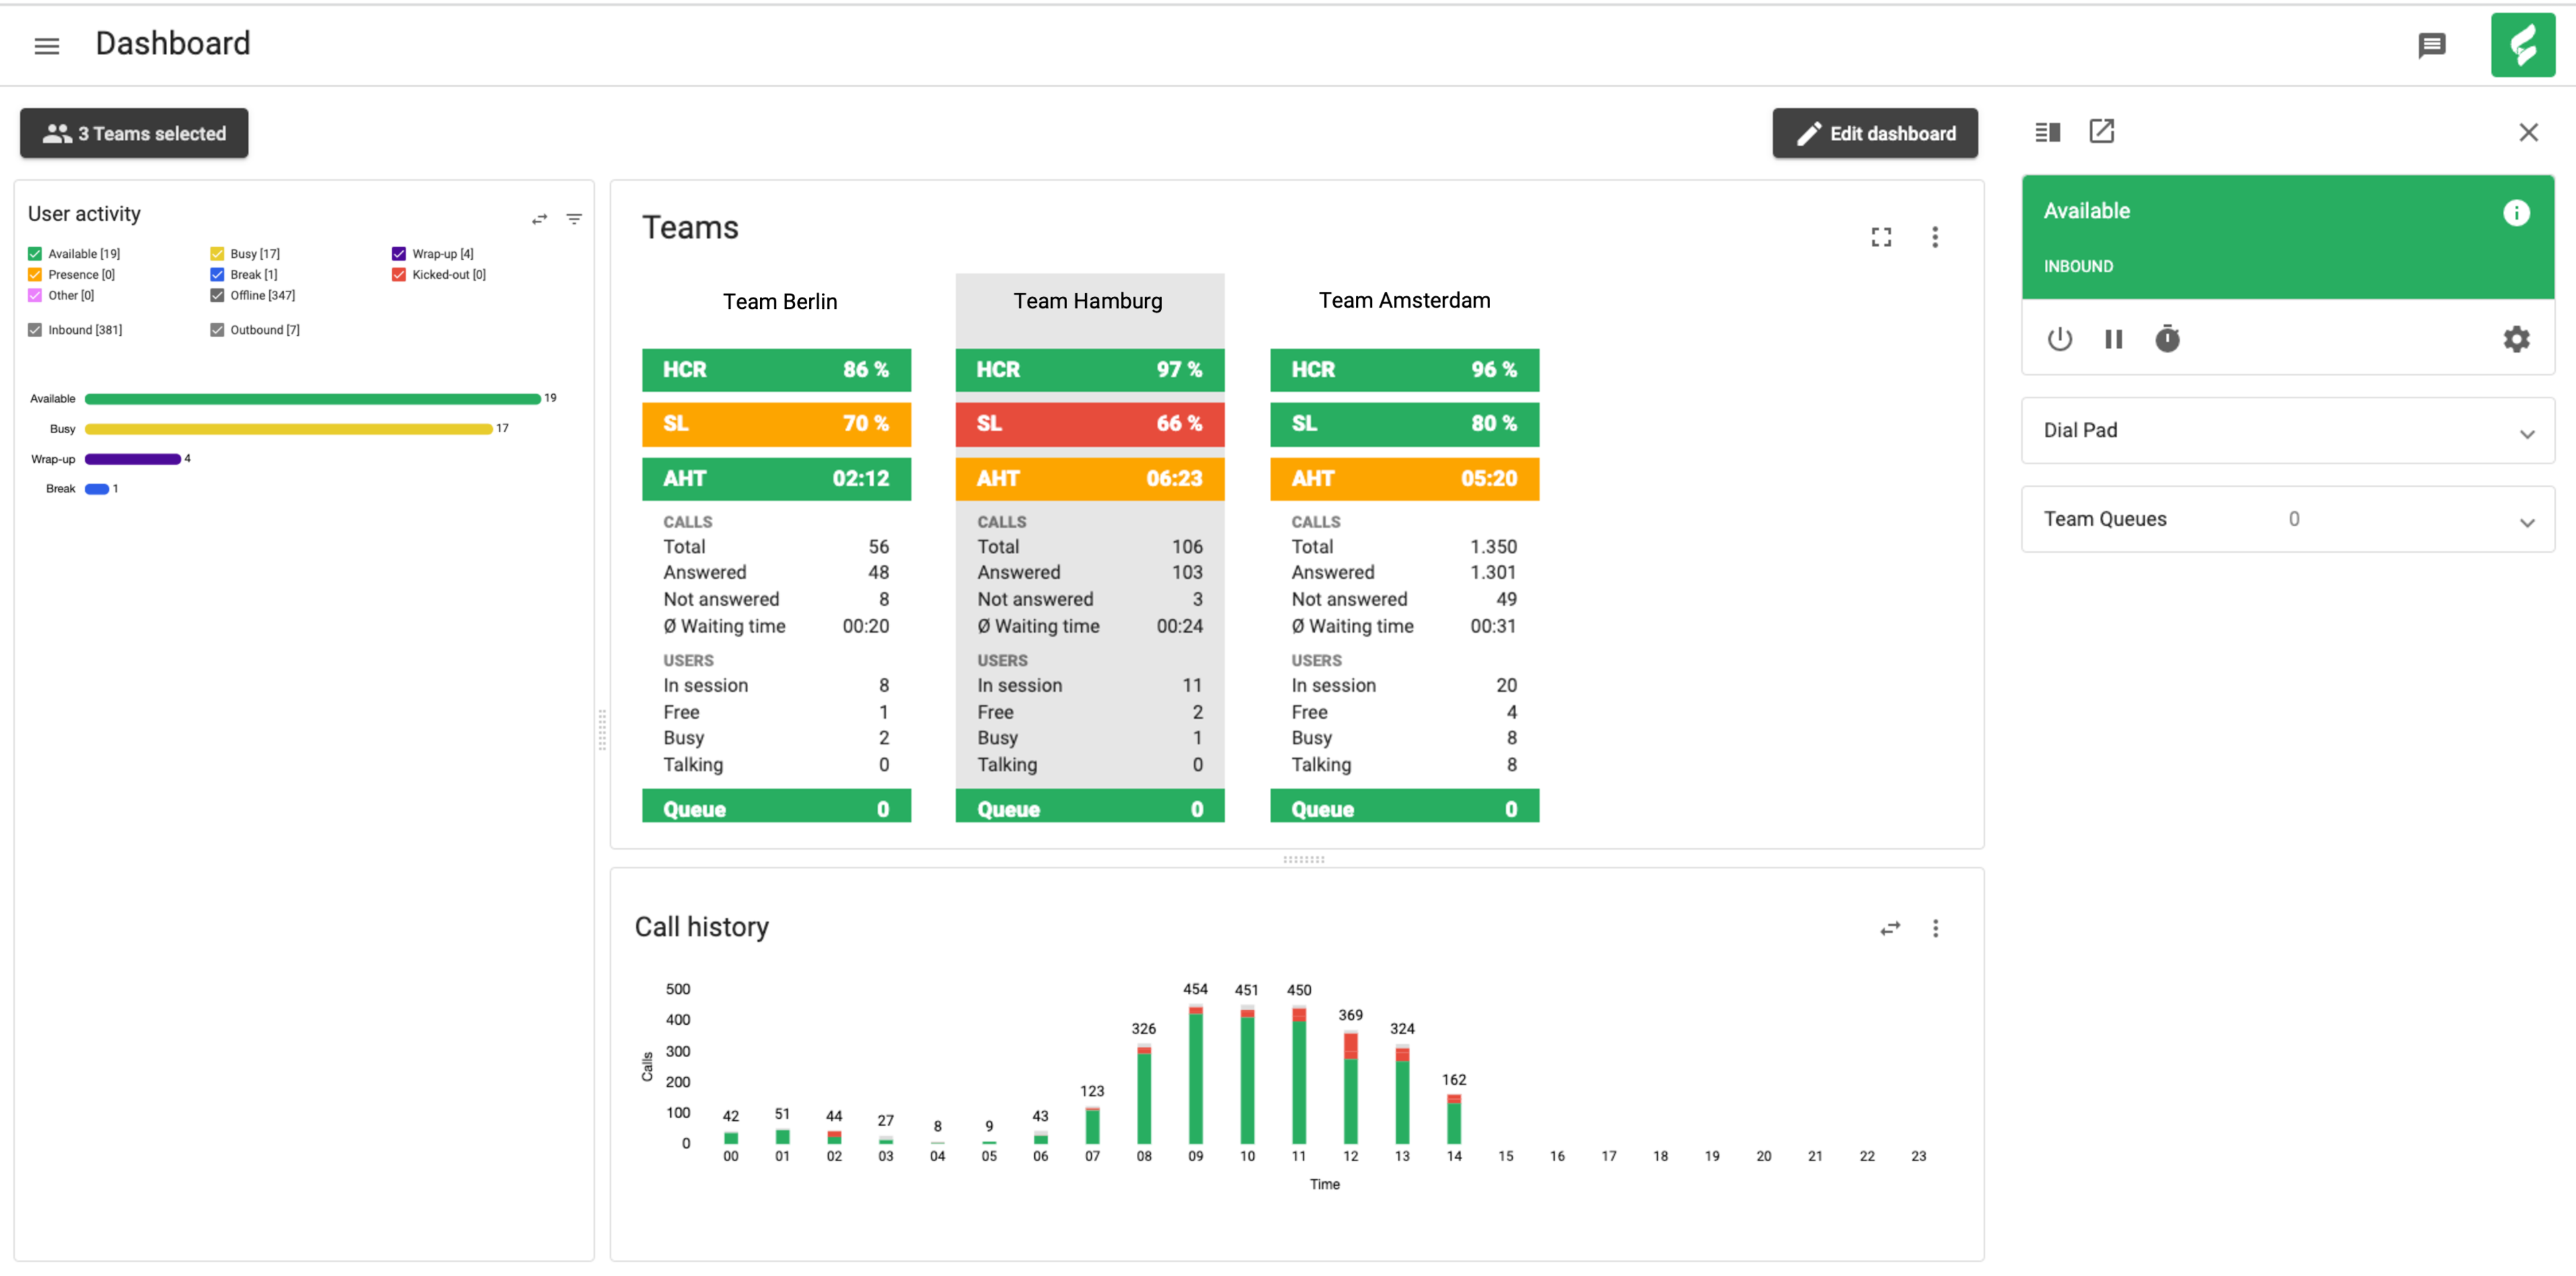
Task: Click the vertical resize handle beside User activity
Action: [x=602, y=730]
